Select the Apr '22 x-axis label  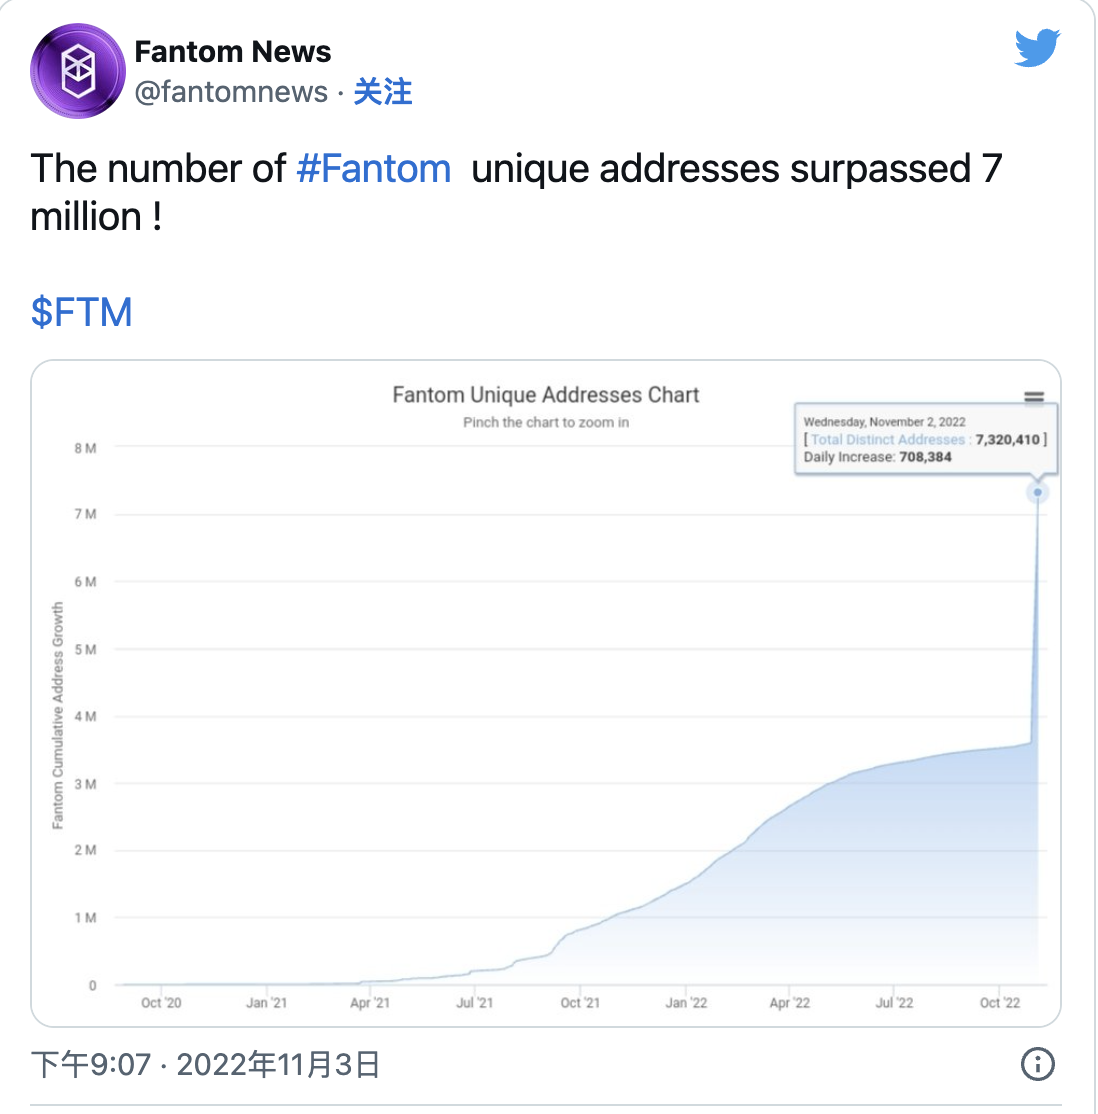[790, 1003]
